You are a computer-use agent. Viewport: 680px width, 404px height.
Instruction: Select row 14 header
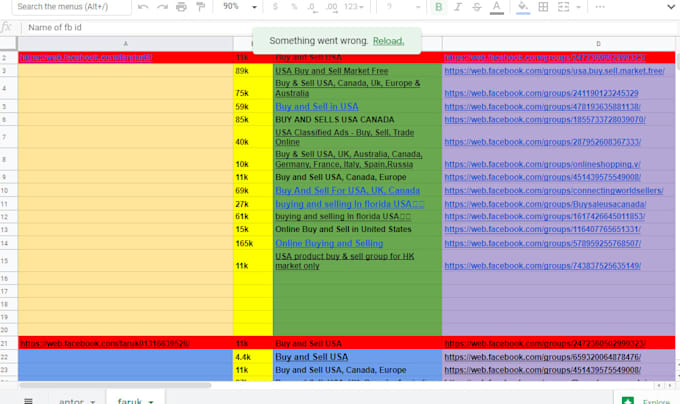(x=8, y=243)
